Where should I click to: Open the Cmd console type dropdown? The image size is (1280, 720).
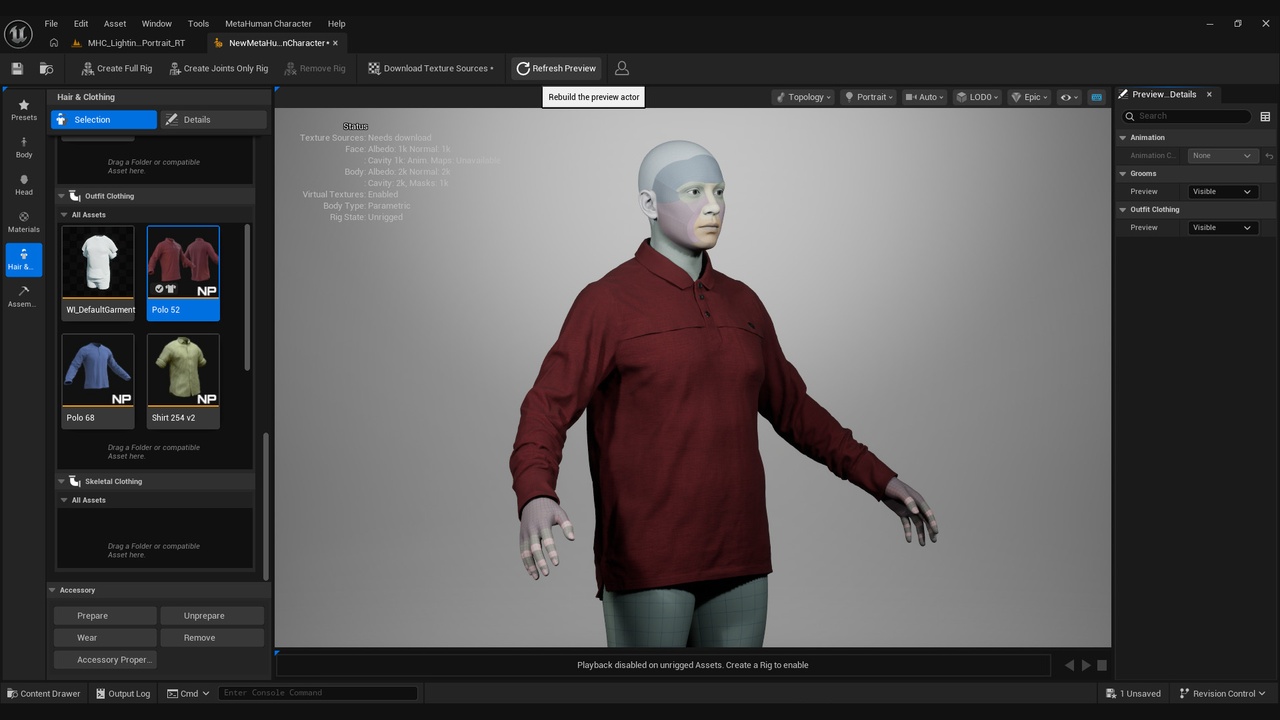coord(188,693)
